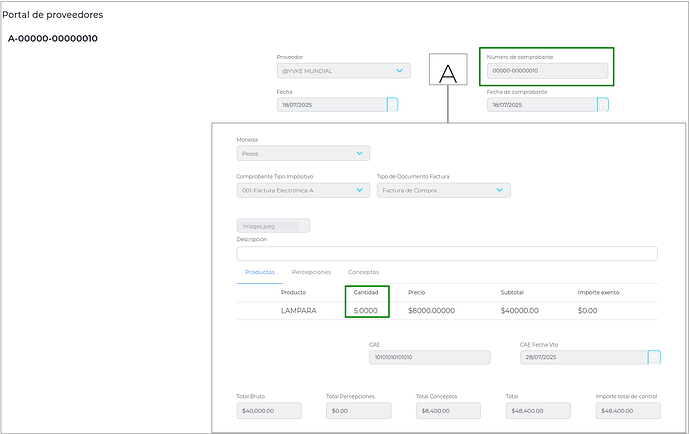Open the Moneda dropdown showing Pesos
Image resolution: width=690 pixels, height=434 pixels.
tap(359, 154)
